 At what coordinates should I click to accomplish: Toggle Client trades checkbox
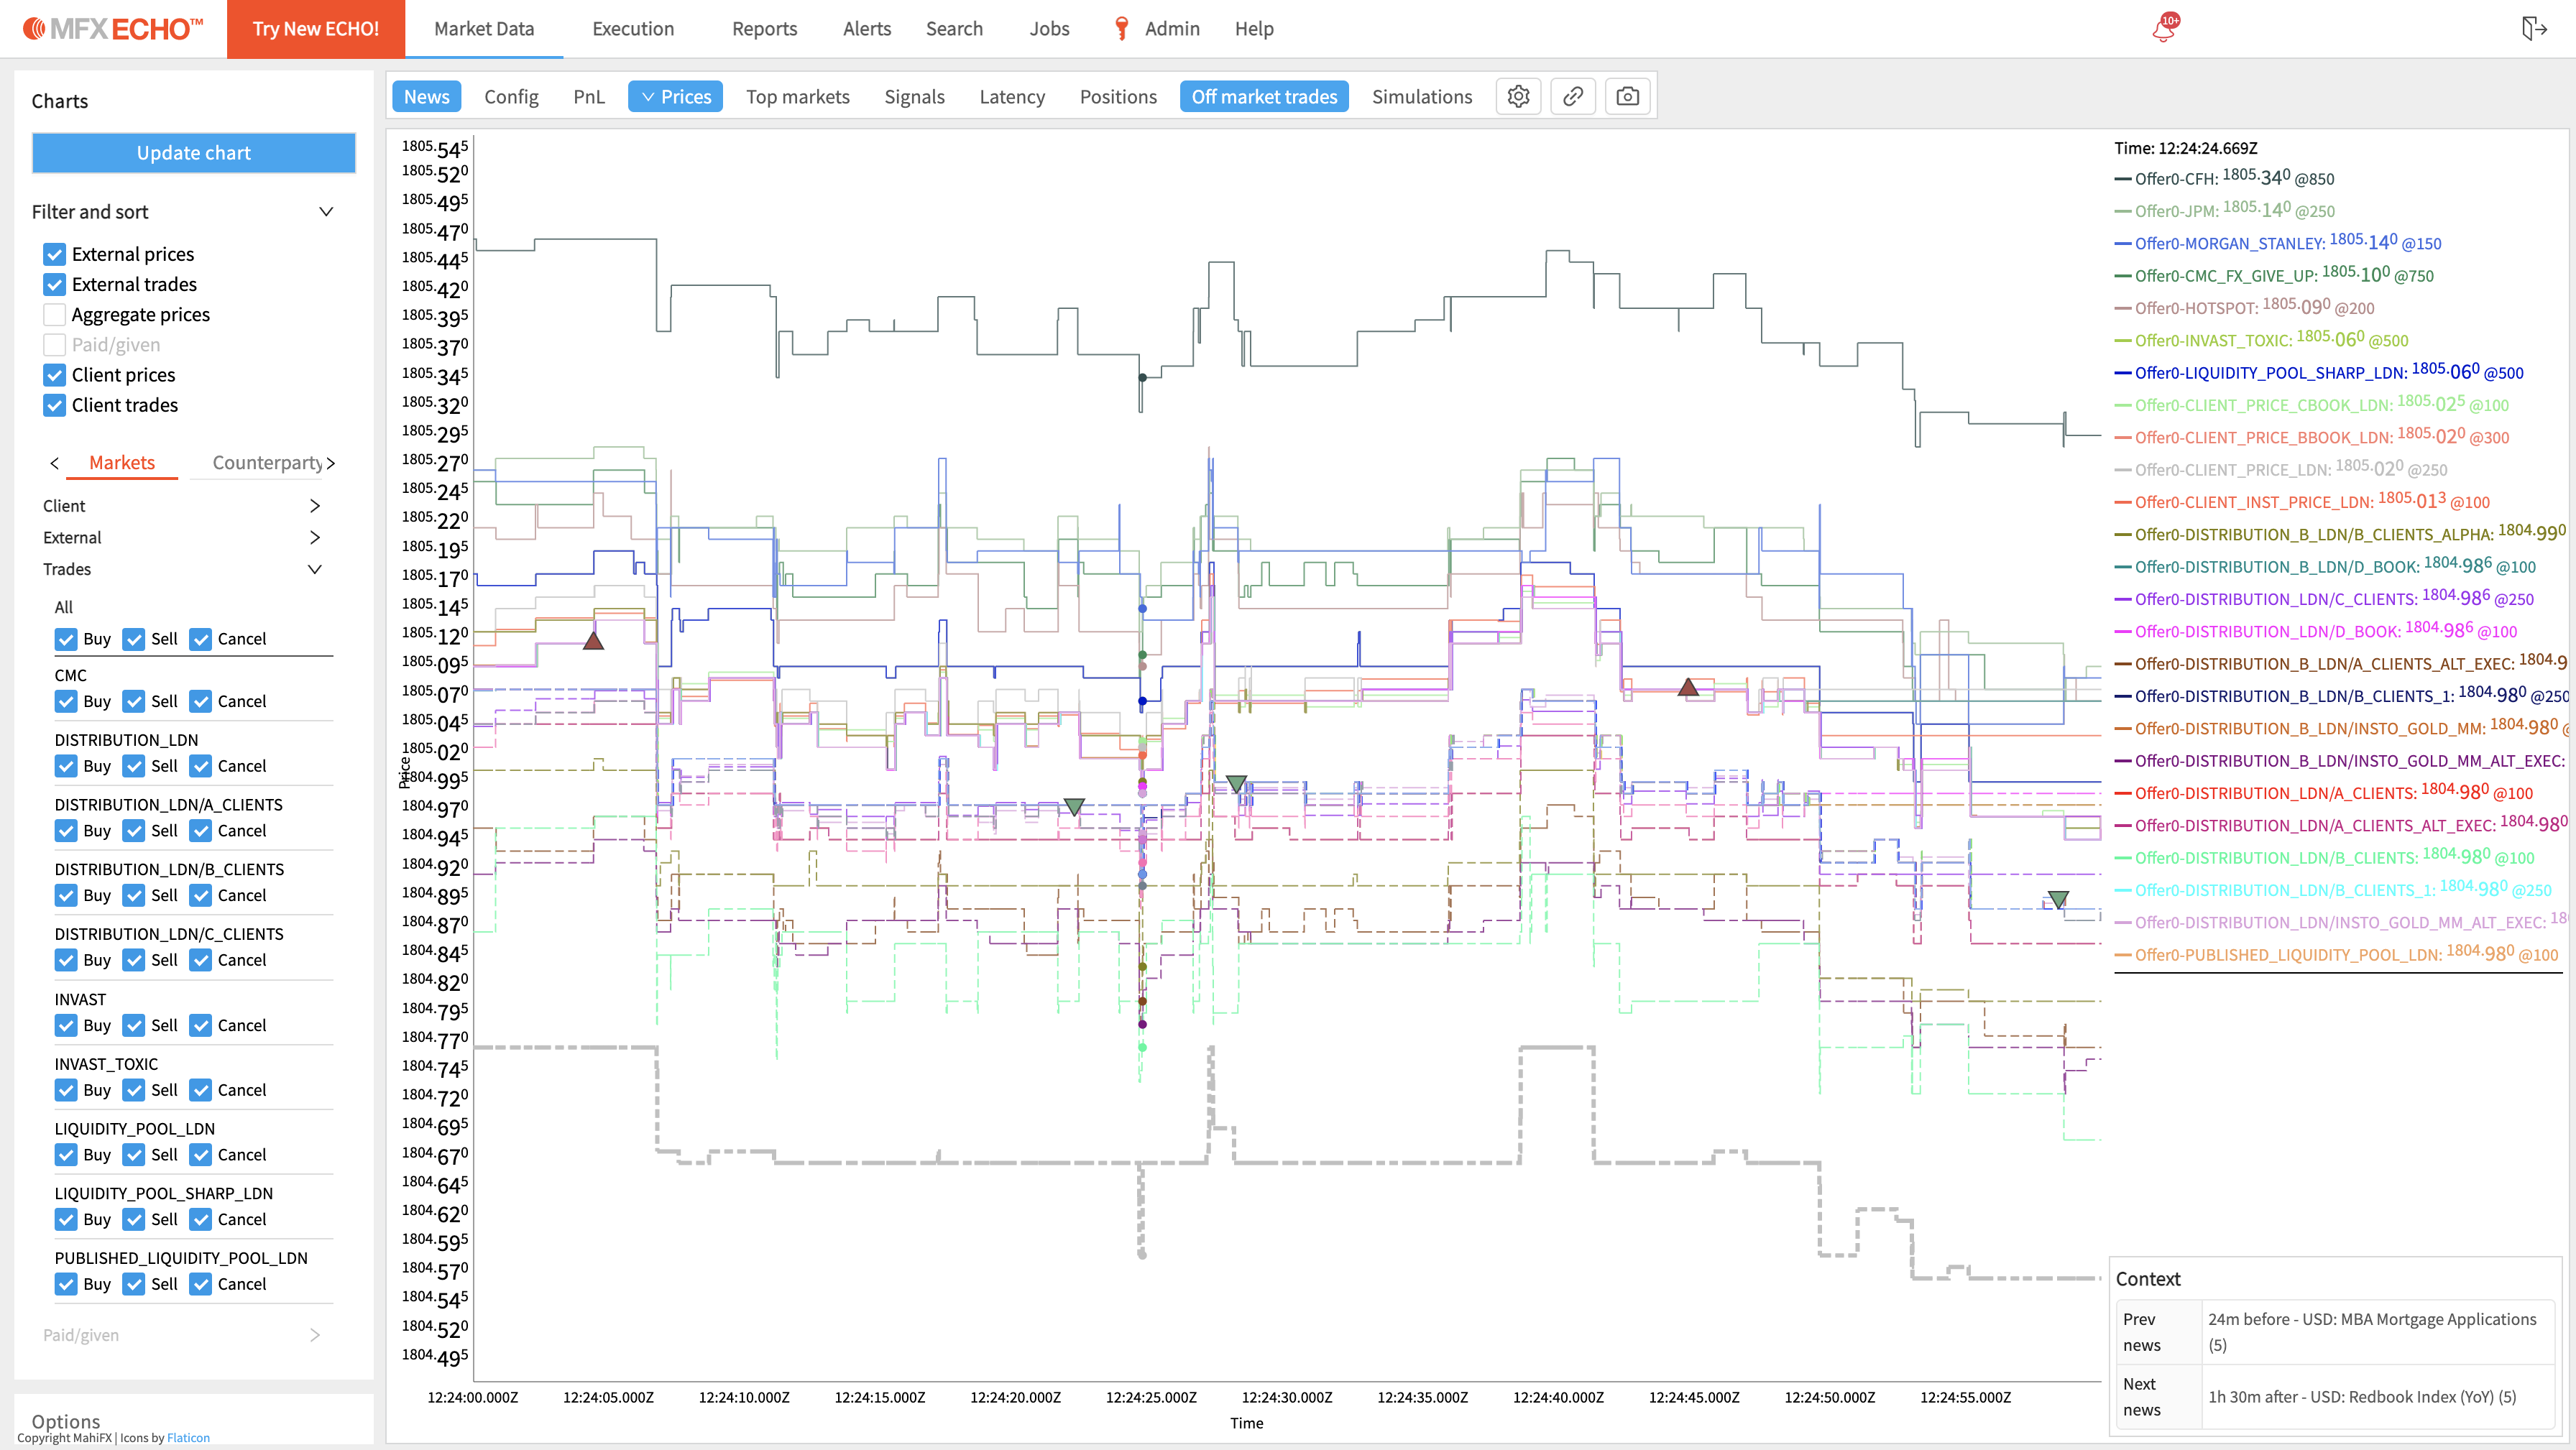click(x=55, y=405)
